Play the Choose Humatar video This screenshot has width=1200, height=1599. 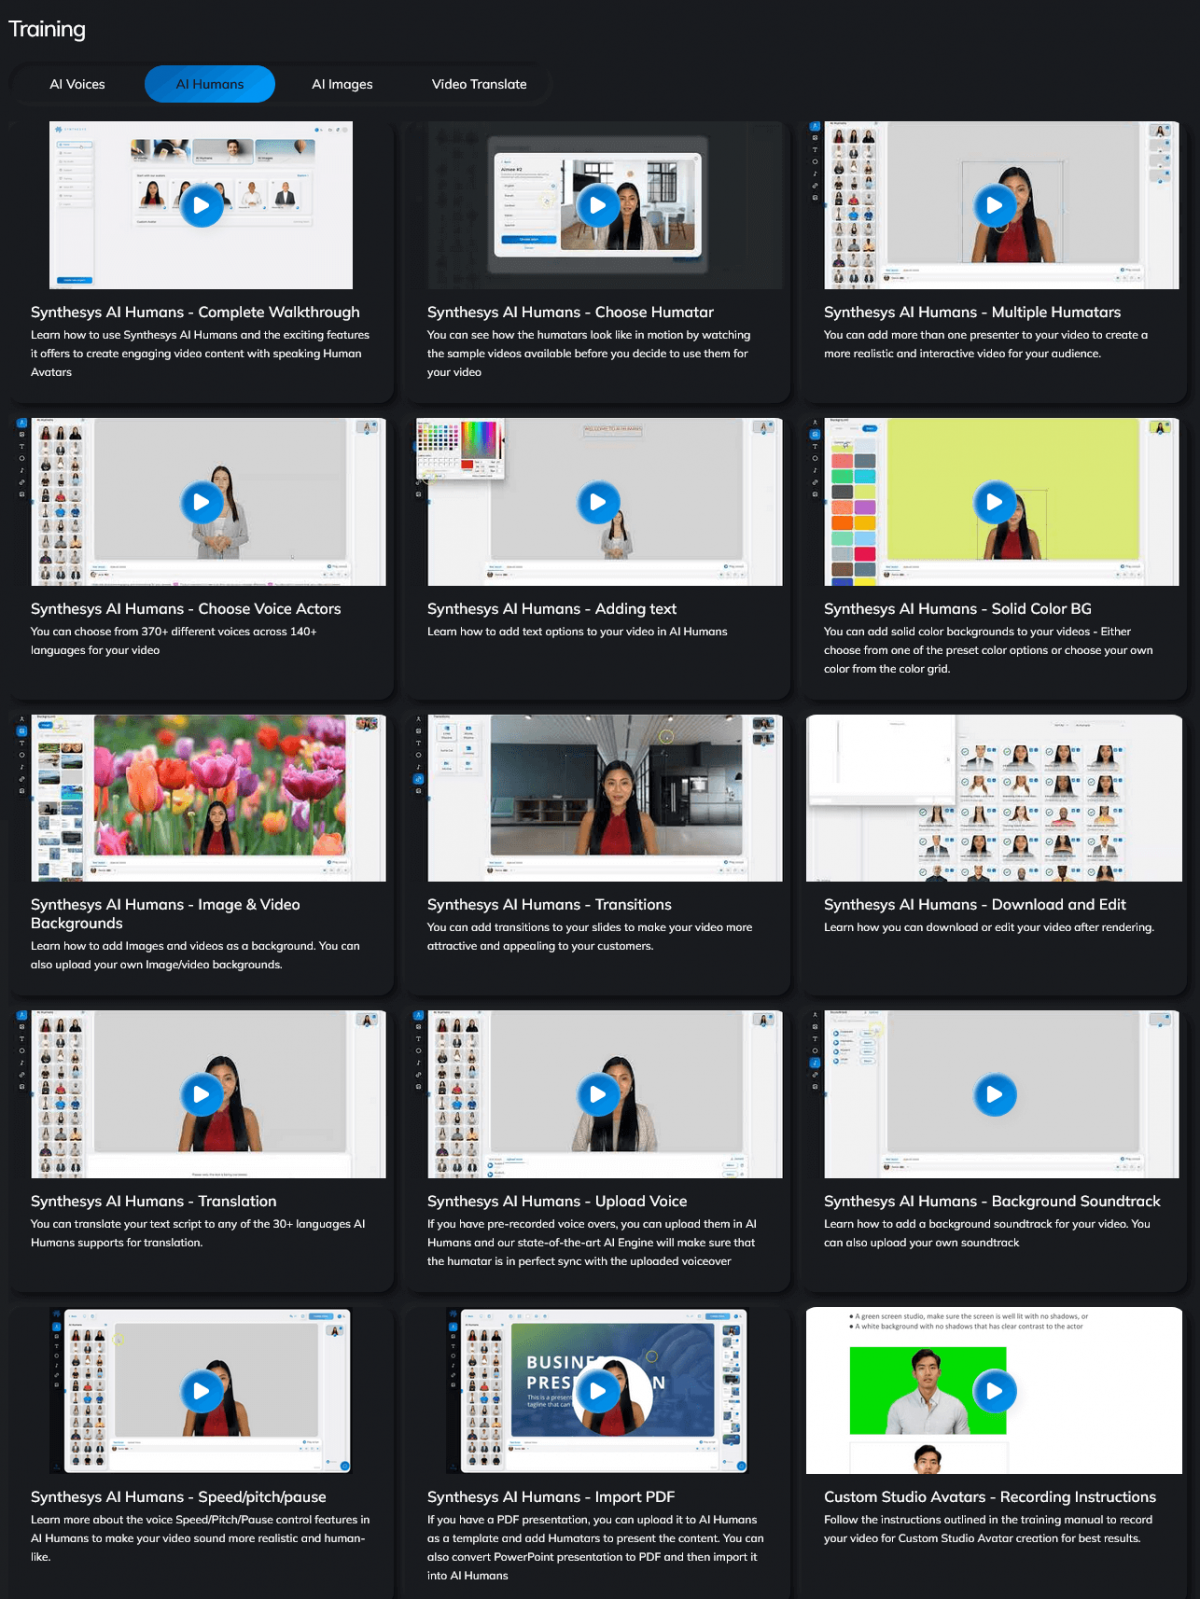[x=598, y=206]
